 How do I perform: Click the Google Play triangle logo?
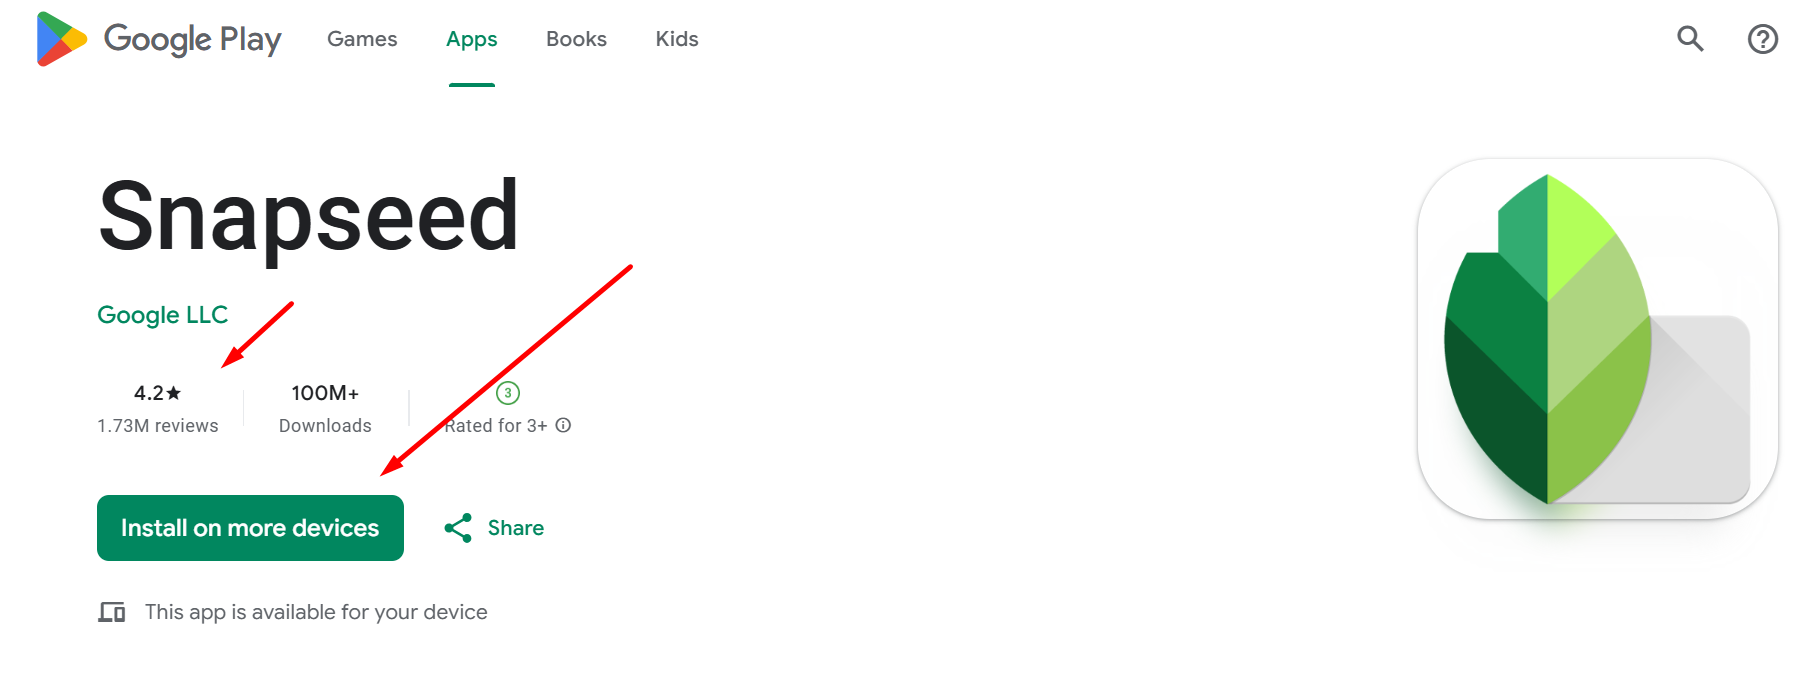61,39
